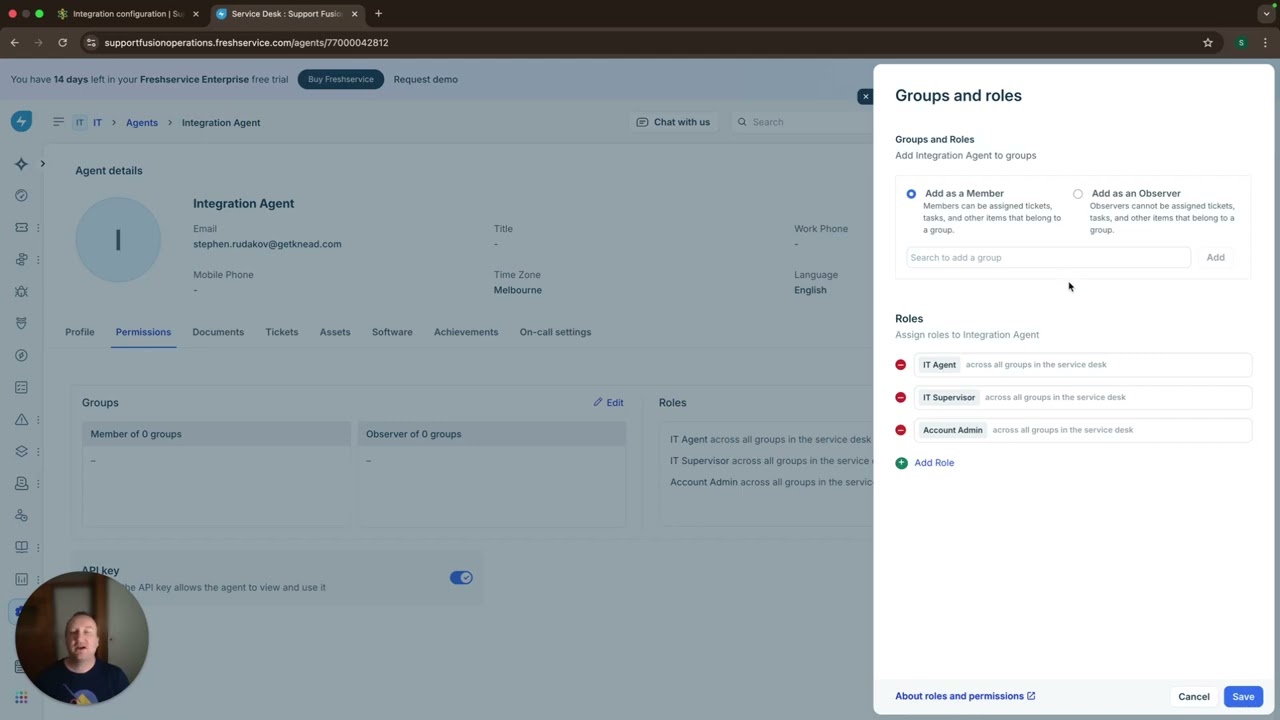Viewport: 1280px width, 720px height.
Task: Open the Purchase/contracts stamp icon in sidebar
Action: click(x=21, y=483)
